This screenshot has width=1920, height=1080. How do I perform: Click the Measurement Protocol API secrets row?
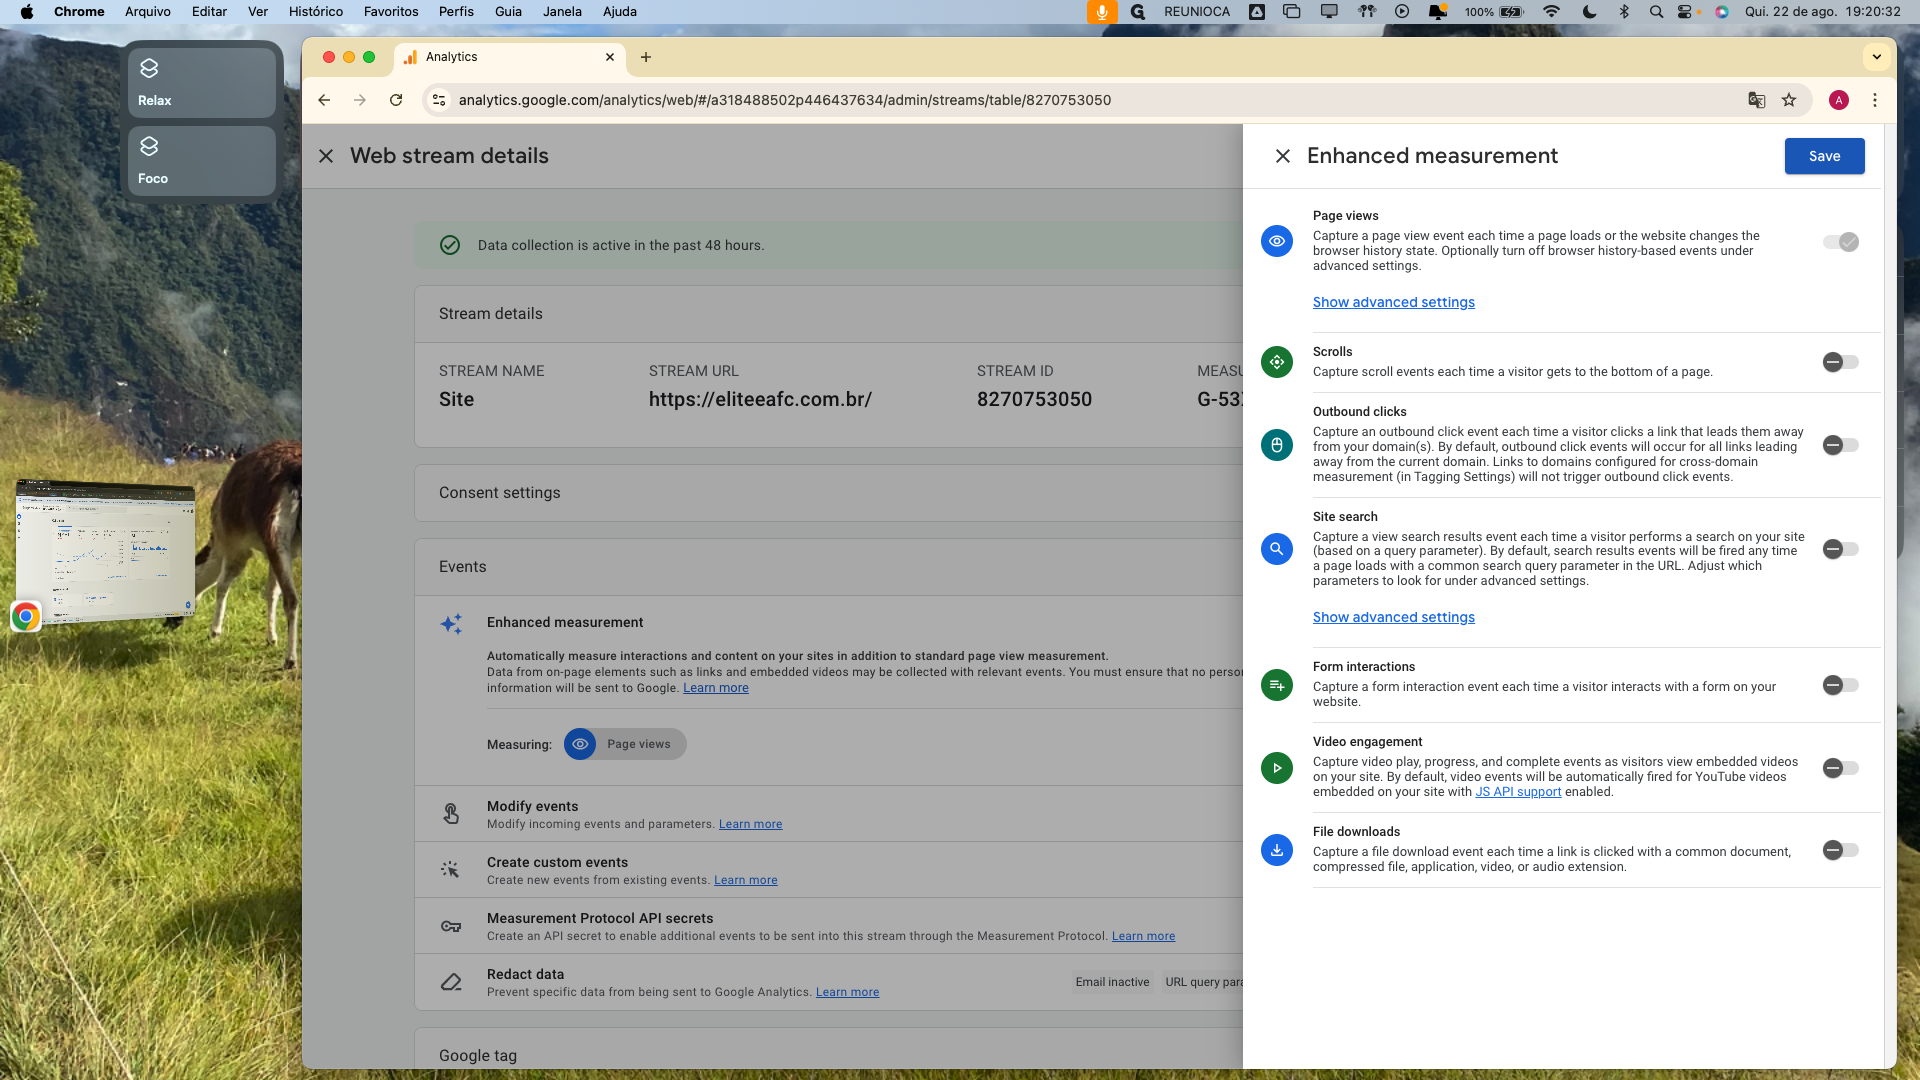828,926
